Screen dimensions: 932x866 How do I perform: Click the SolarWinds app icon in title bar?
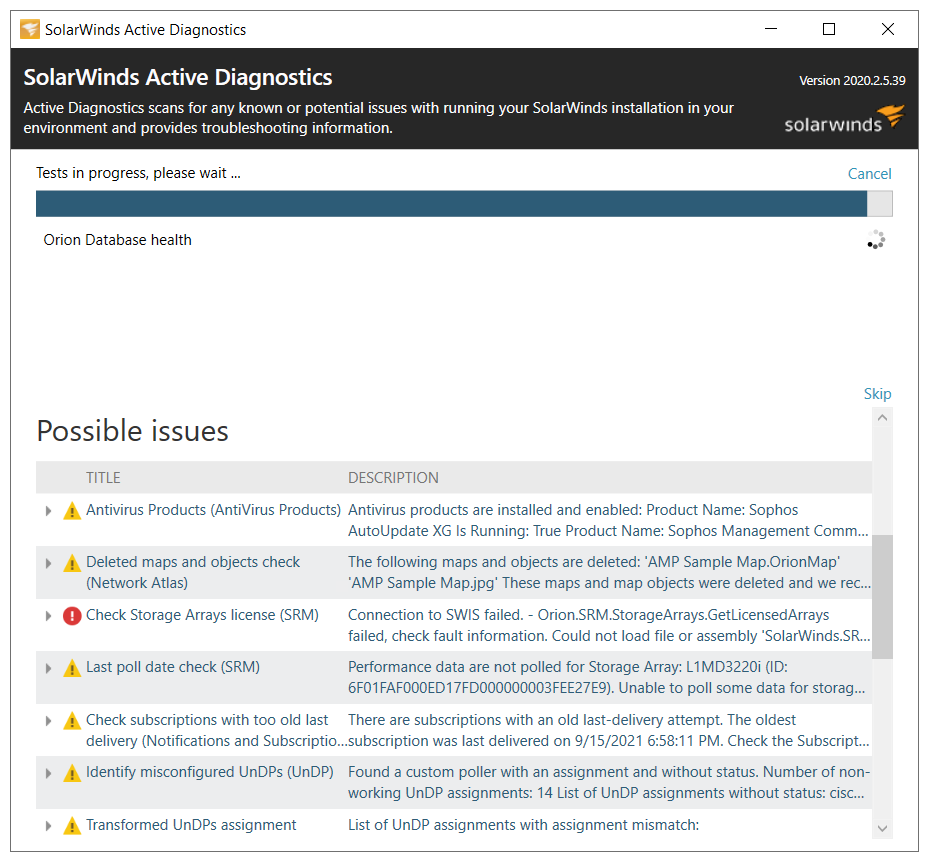(x=30, y=29)
